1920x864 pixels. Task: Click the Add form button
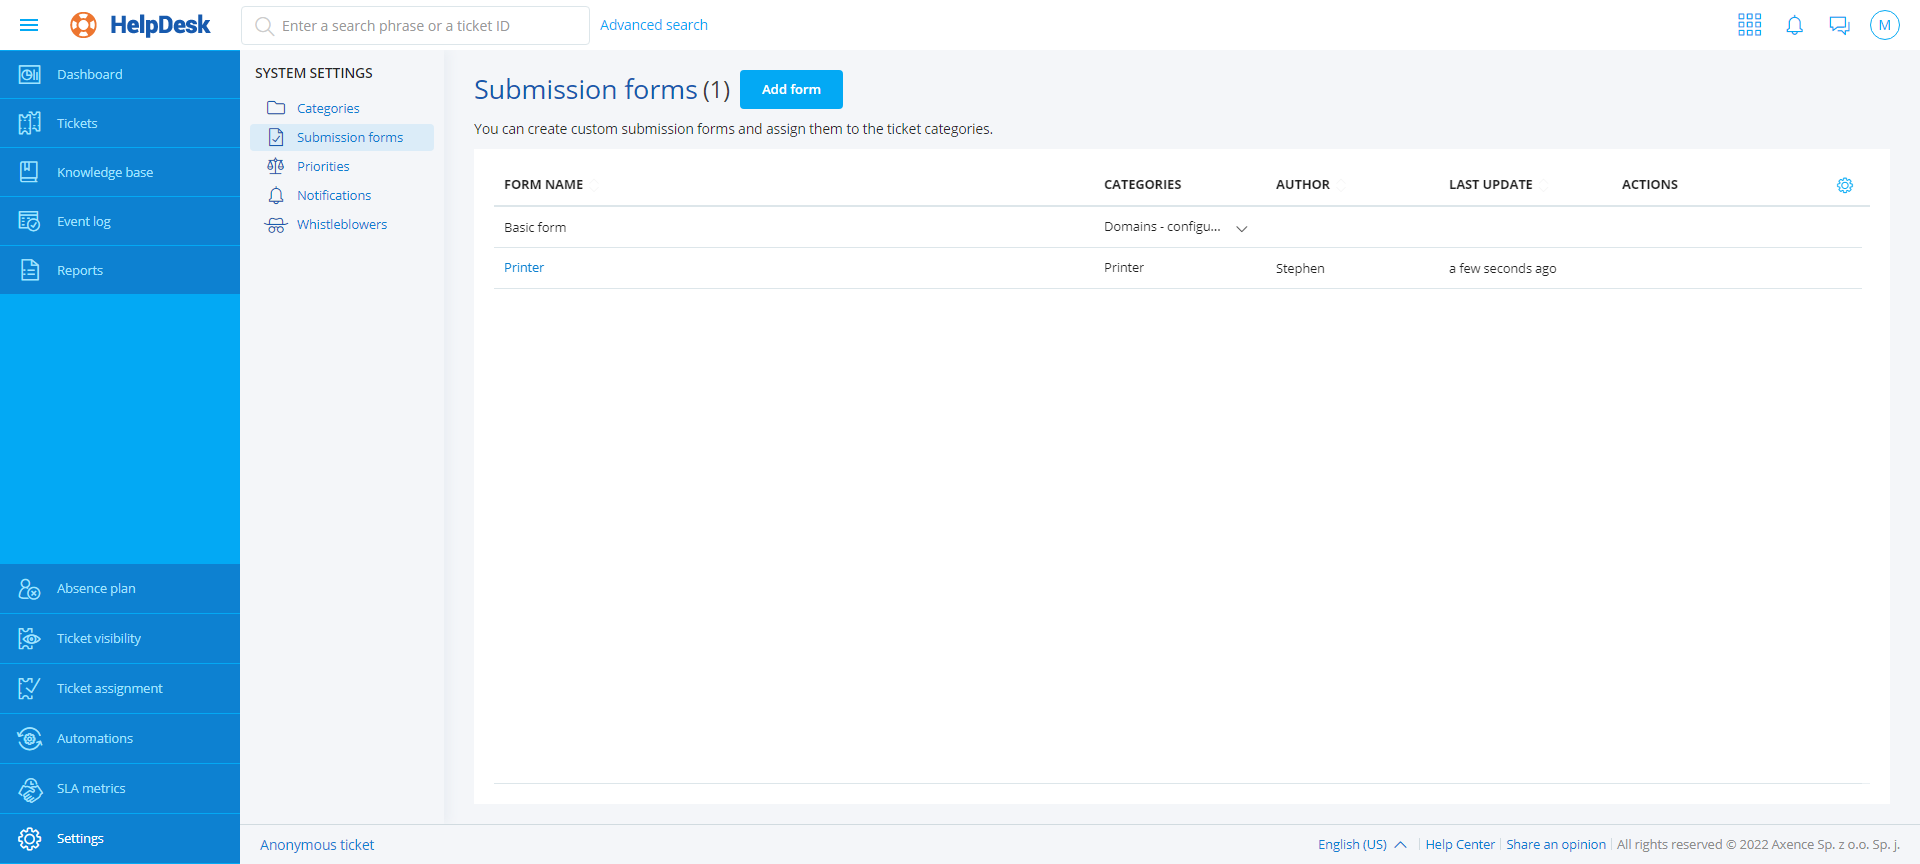point(790,89)
